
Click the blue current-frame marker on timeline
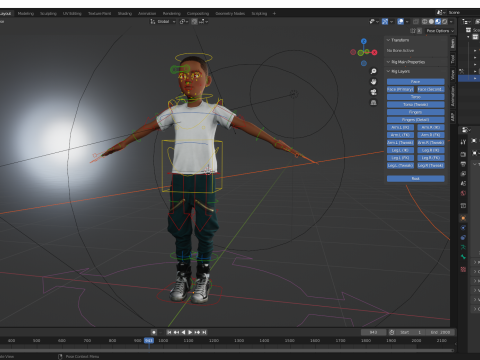tap(149, 340)
